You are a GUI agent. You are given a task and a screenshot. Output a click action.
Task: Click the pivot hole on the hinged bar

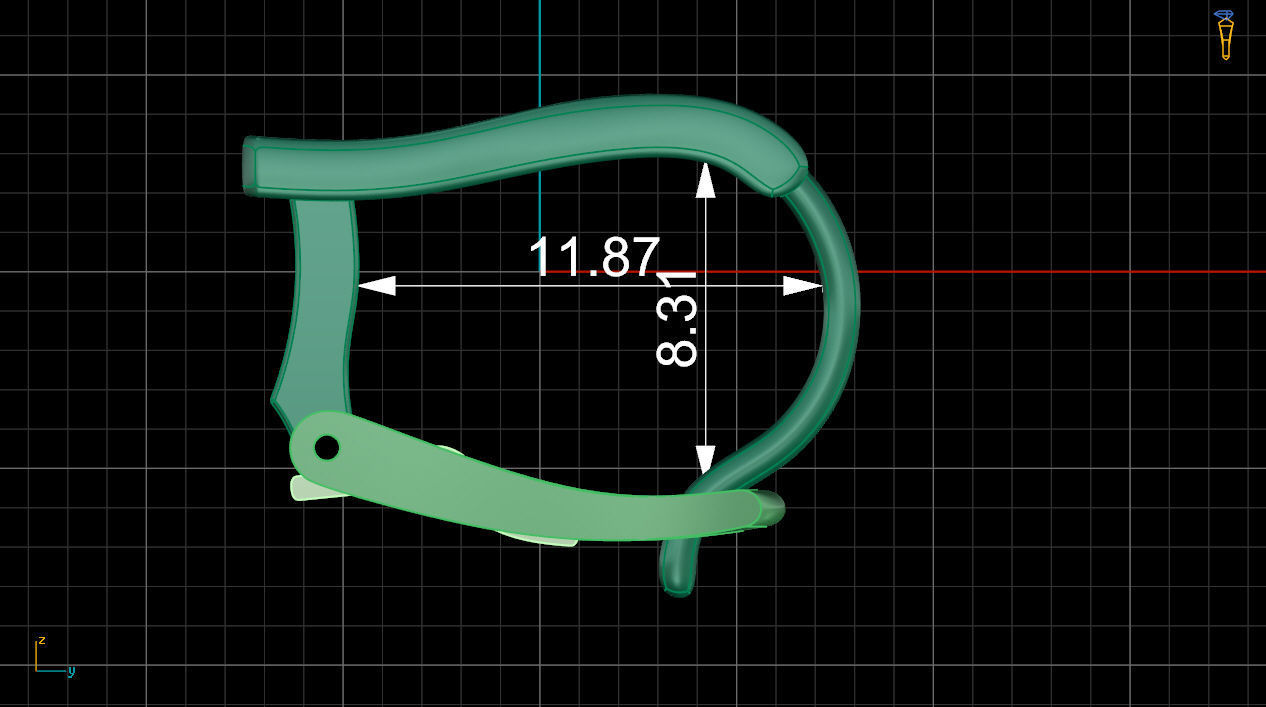click(327, 447)
